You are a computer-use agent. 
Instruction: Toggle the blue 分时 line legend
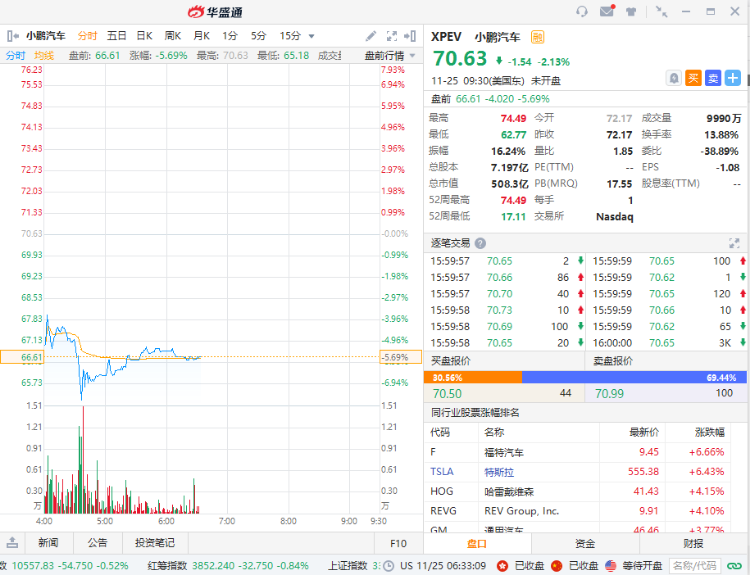tap(15, 55)
